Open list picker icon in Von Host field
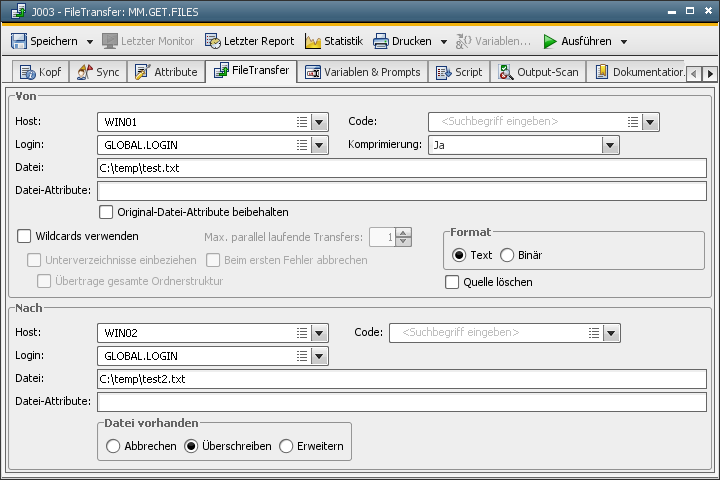The image size is (720, 480). (x=302, y=122)
